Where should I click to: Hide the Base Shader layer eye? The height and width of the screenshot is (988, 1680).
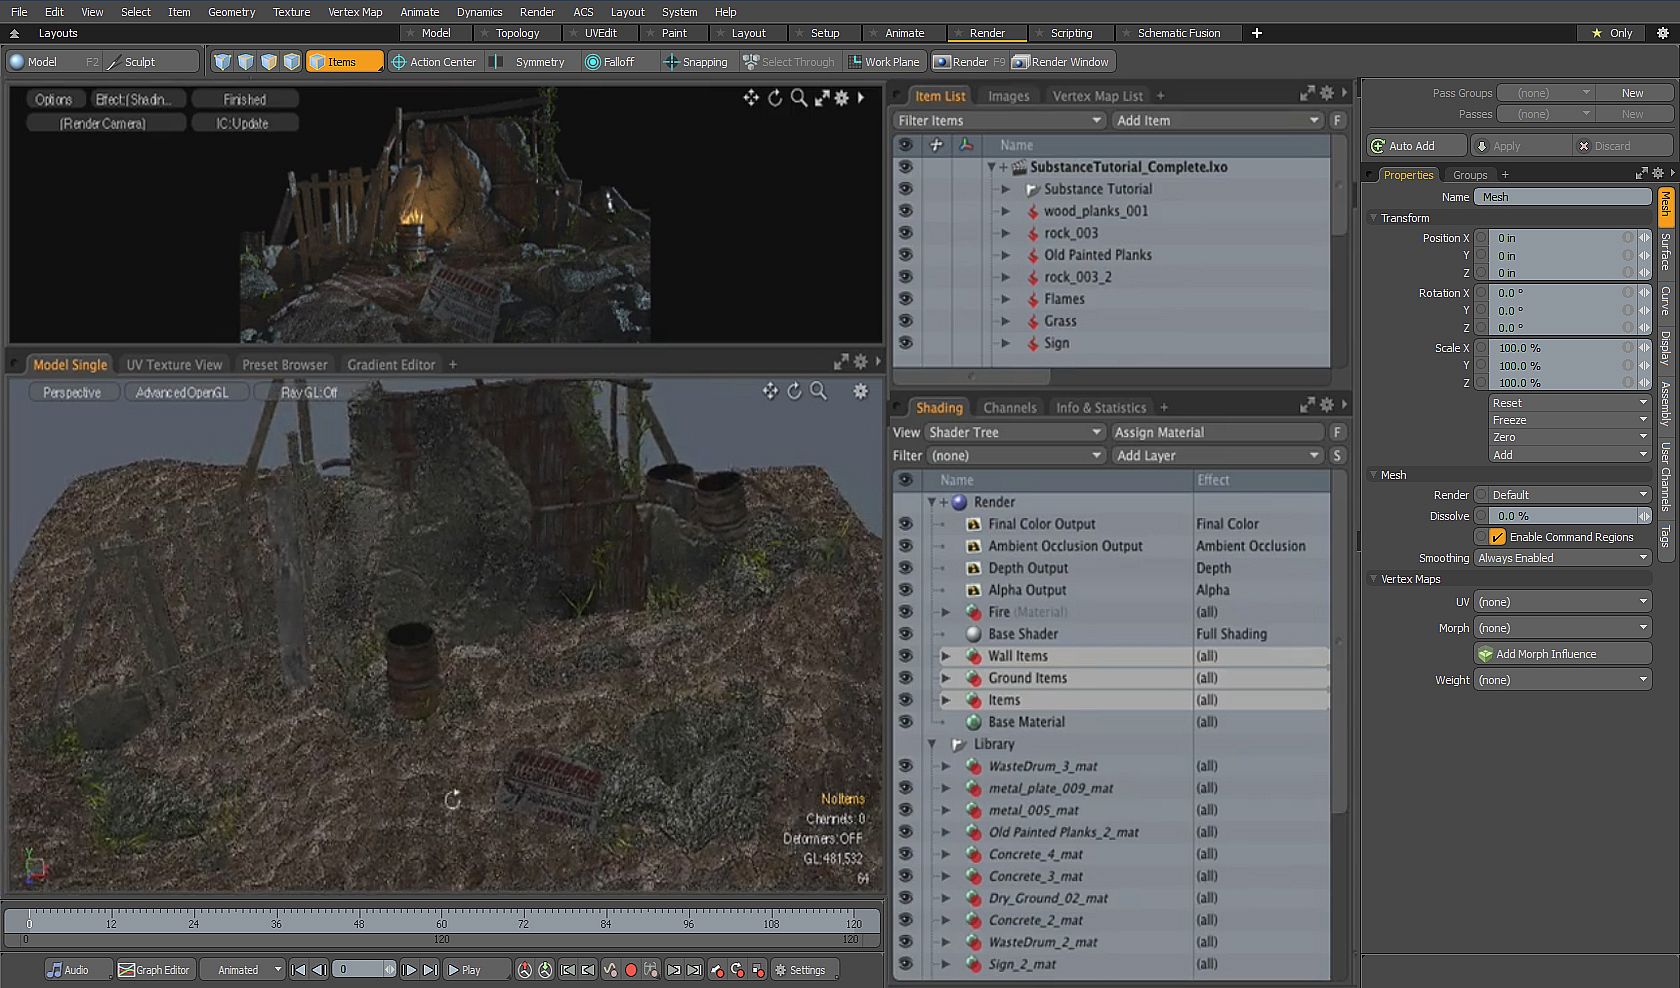pyautogui.click(x=905, y=634)
